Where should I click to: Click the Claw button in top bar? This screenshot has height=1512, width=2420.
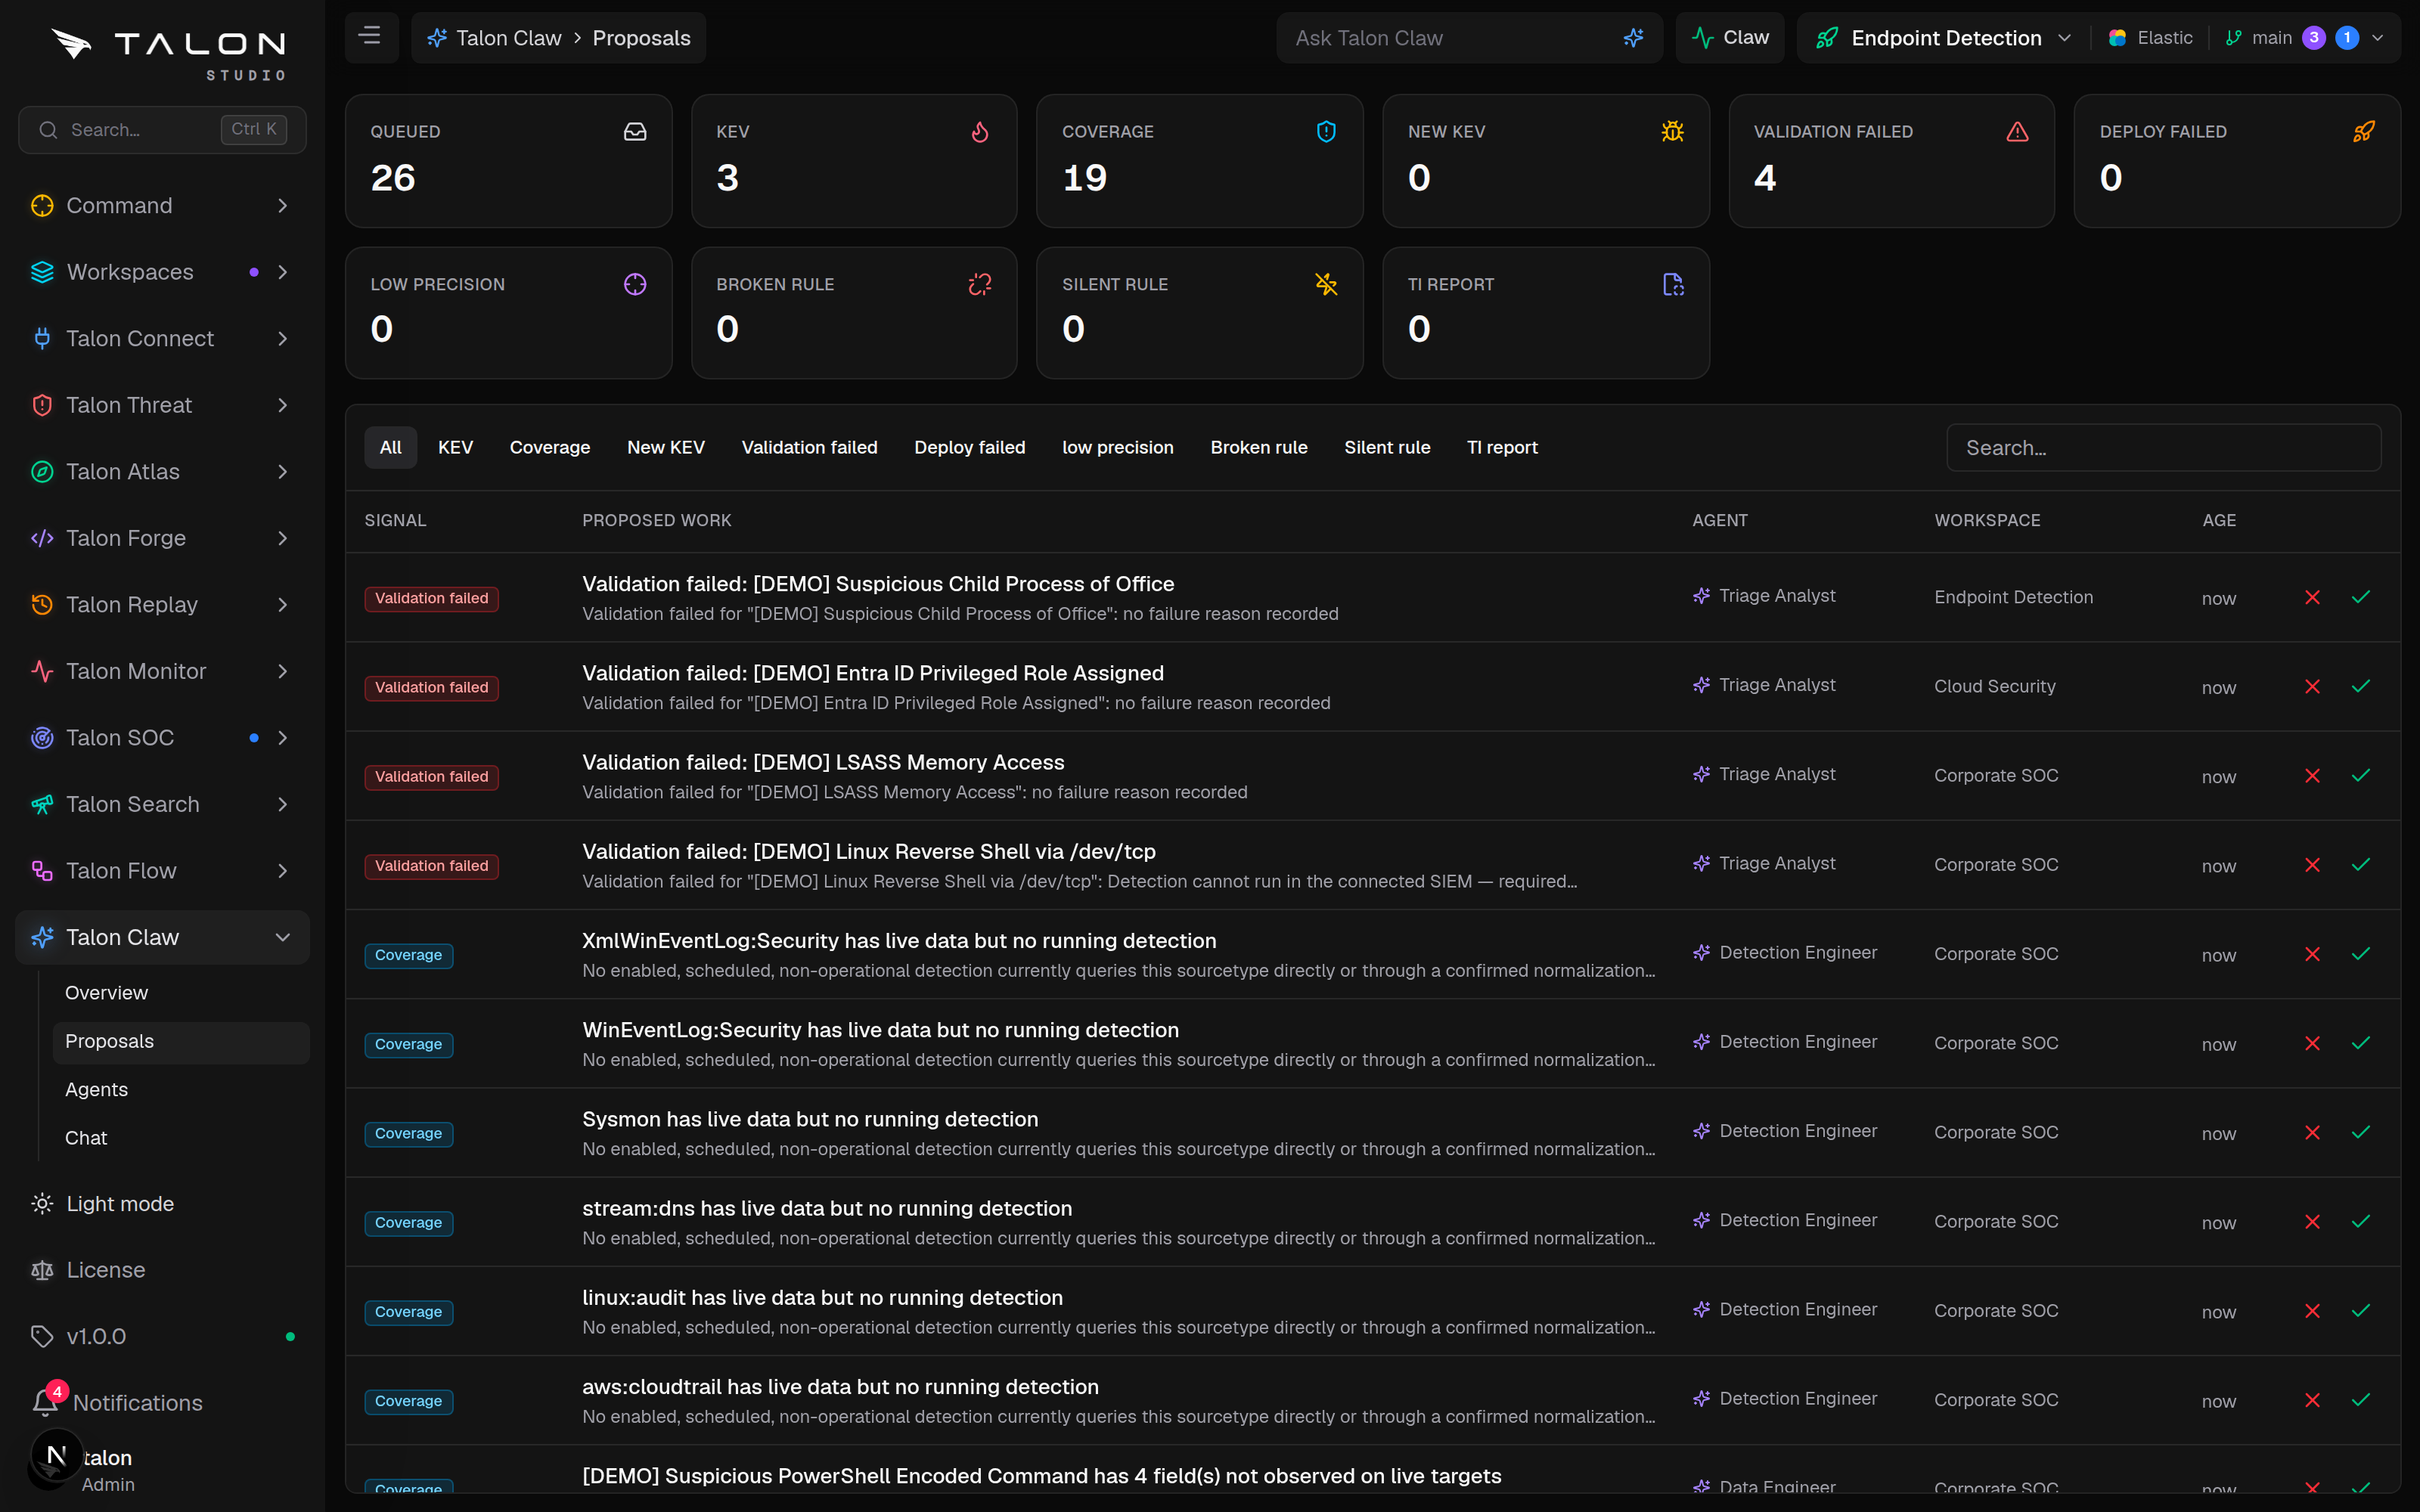1729,38
